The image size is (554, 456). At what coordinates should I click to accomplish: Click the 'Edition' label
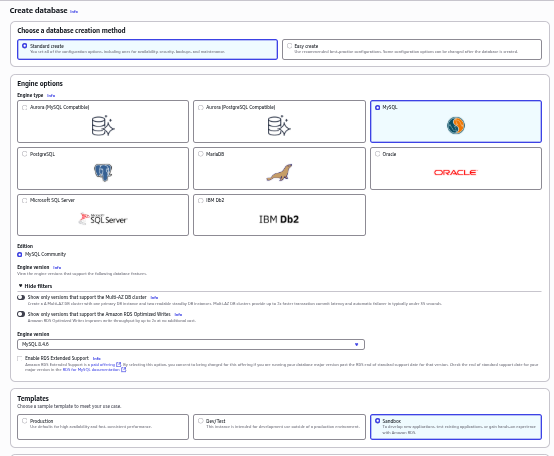(25, 246)
